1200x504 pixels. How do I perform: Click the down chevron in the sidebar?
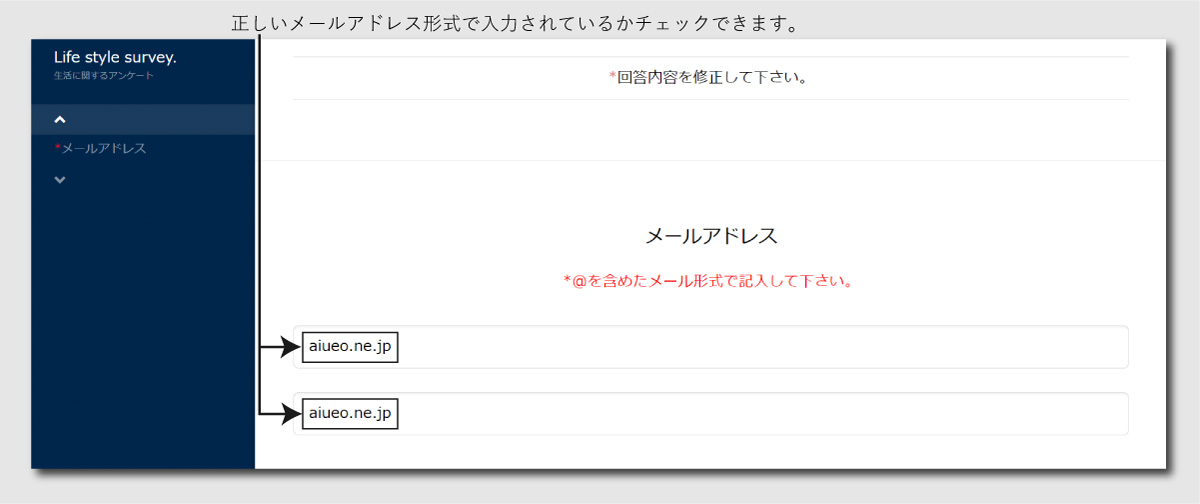(x=60, y=180)
